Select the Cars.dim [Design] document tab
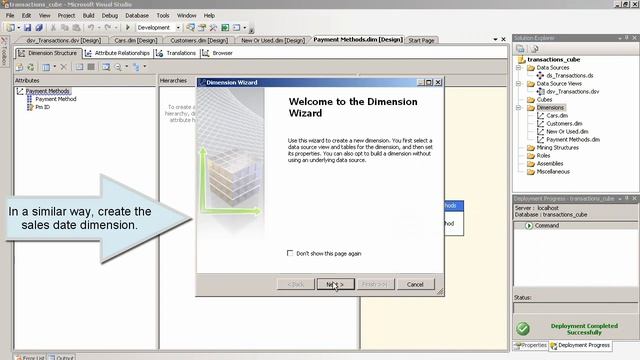Screen dimensions: 640x360 (136, 40)
